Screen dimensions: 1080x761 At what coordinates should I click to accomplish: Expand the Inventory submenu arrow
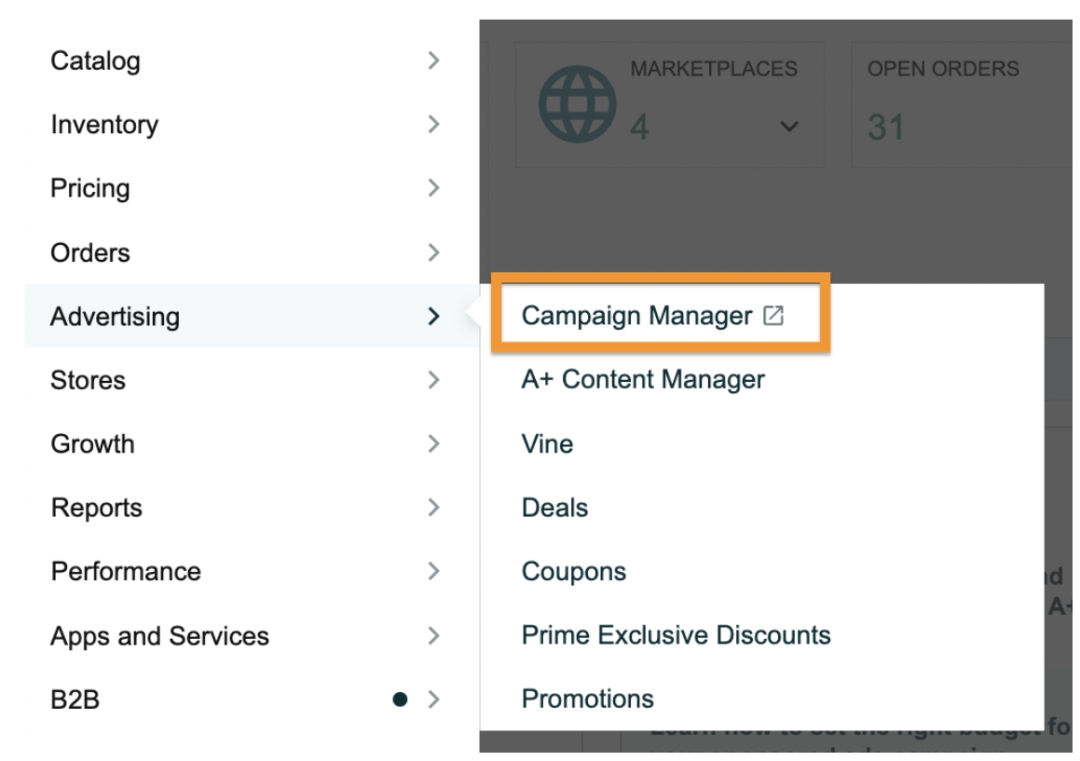coord(433,125)
